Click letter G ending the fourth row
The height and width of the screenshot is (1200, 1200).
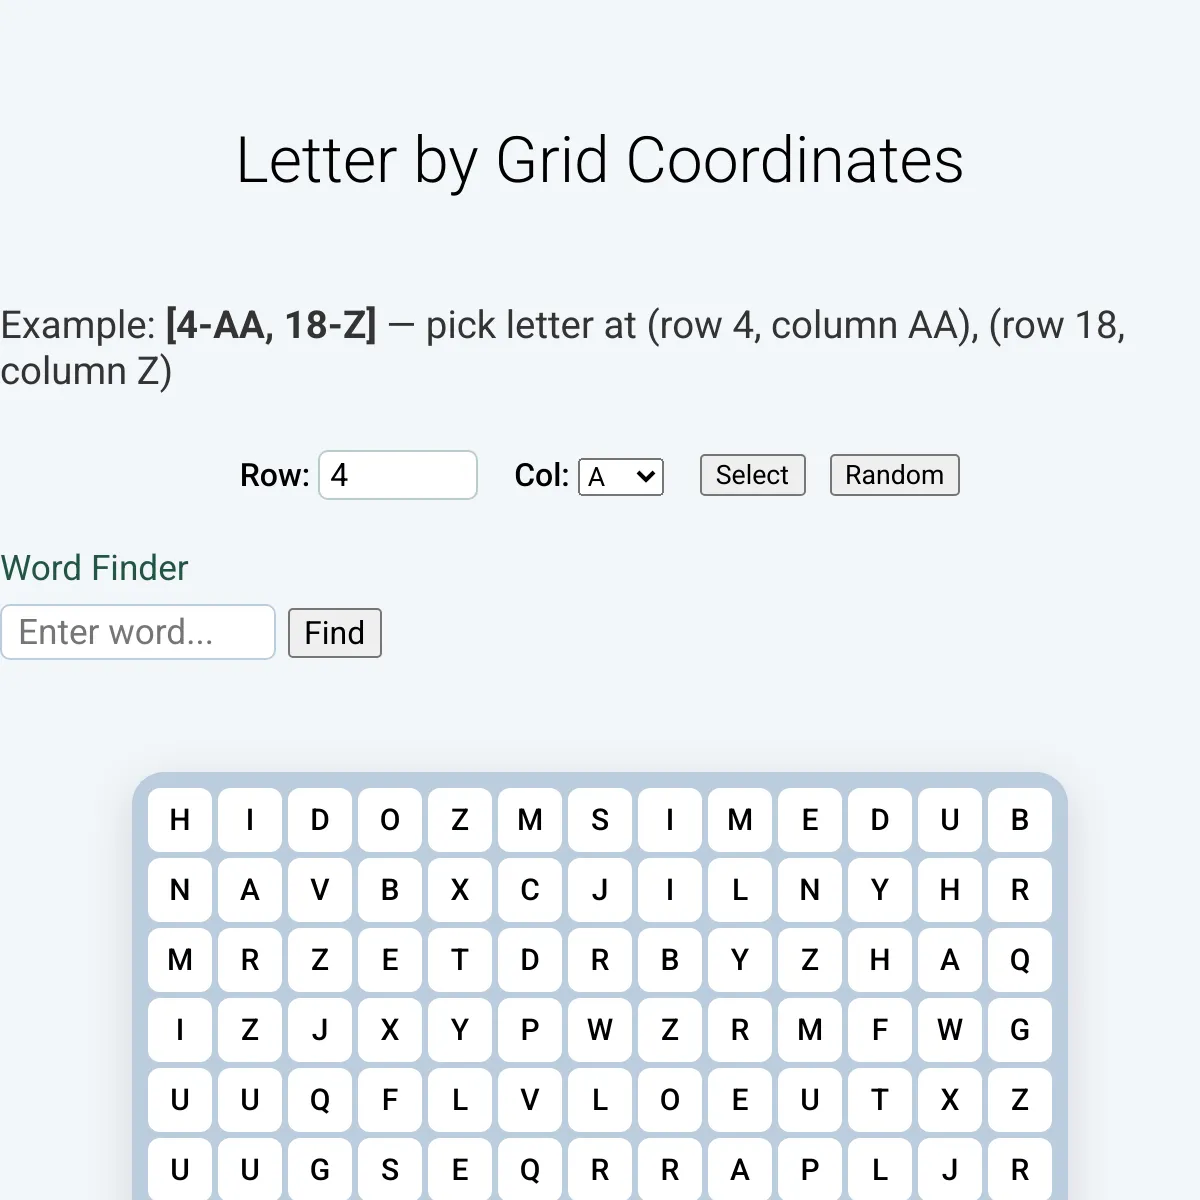point(1020,1030)
